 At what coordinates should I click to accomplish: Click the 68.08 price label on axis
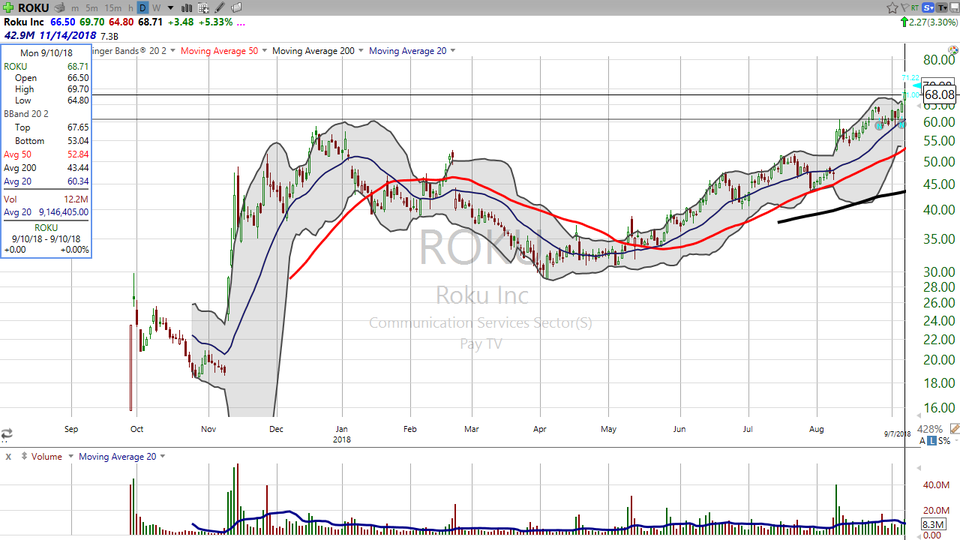(939, 94)
